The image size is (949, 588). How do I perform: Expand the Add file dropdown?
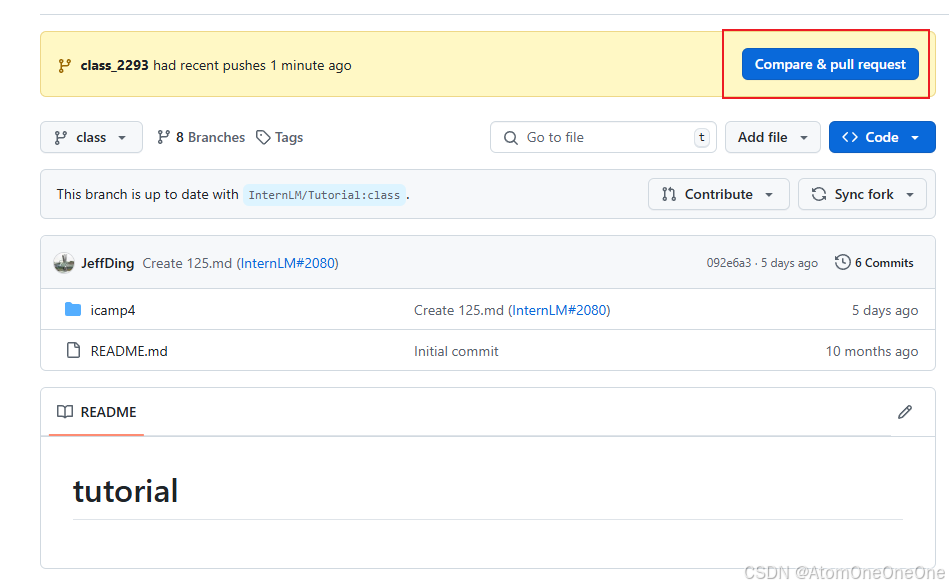[772, 137]
